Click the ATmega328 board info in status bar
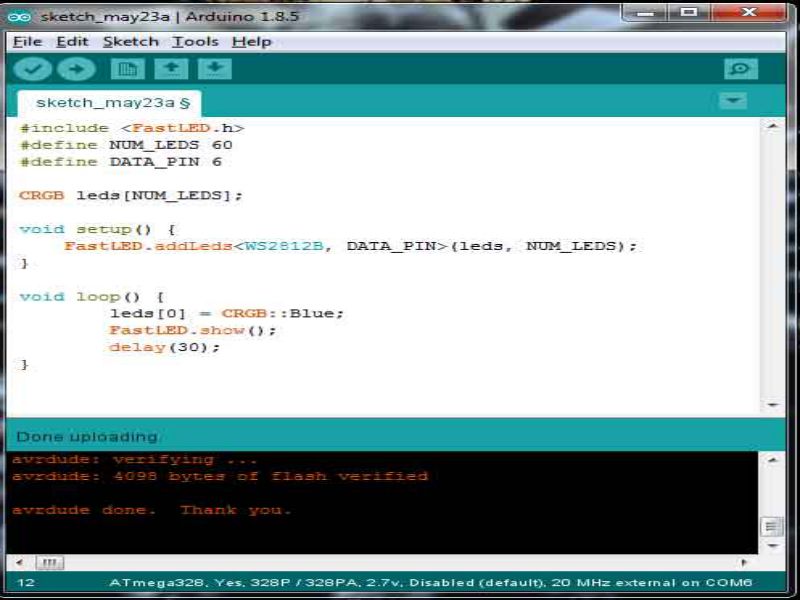 coord(431,582)
